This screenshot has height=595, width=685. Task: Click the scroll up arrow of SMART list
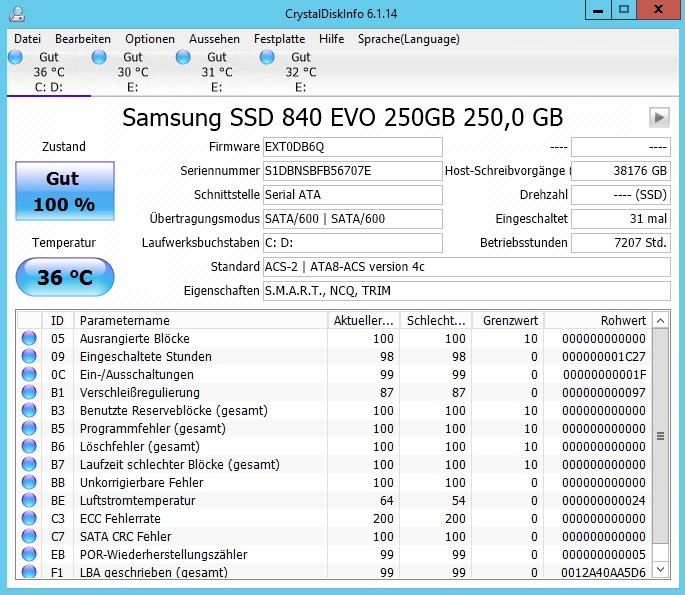661,321
